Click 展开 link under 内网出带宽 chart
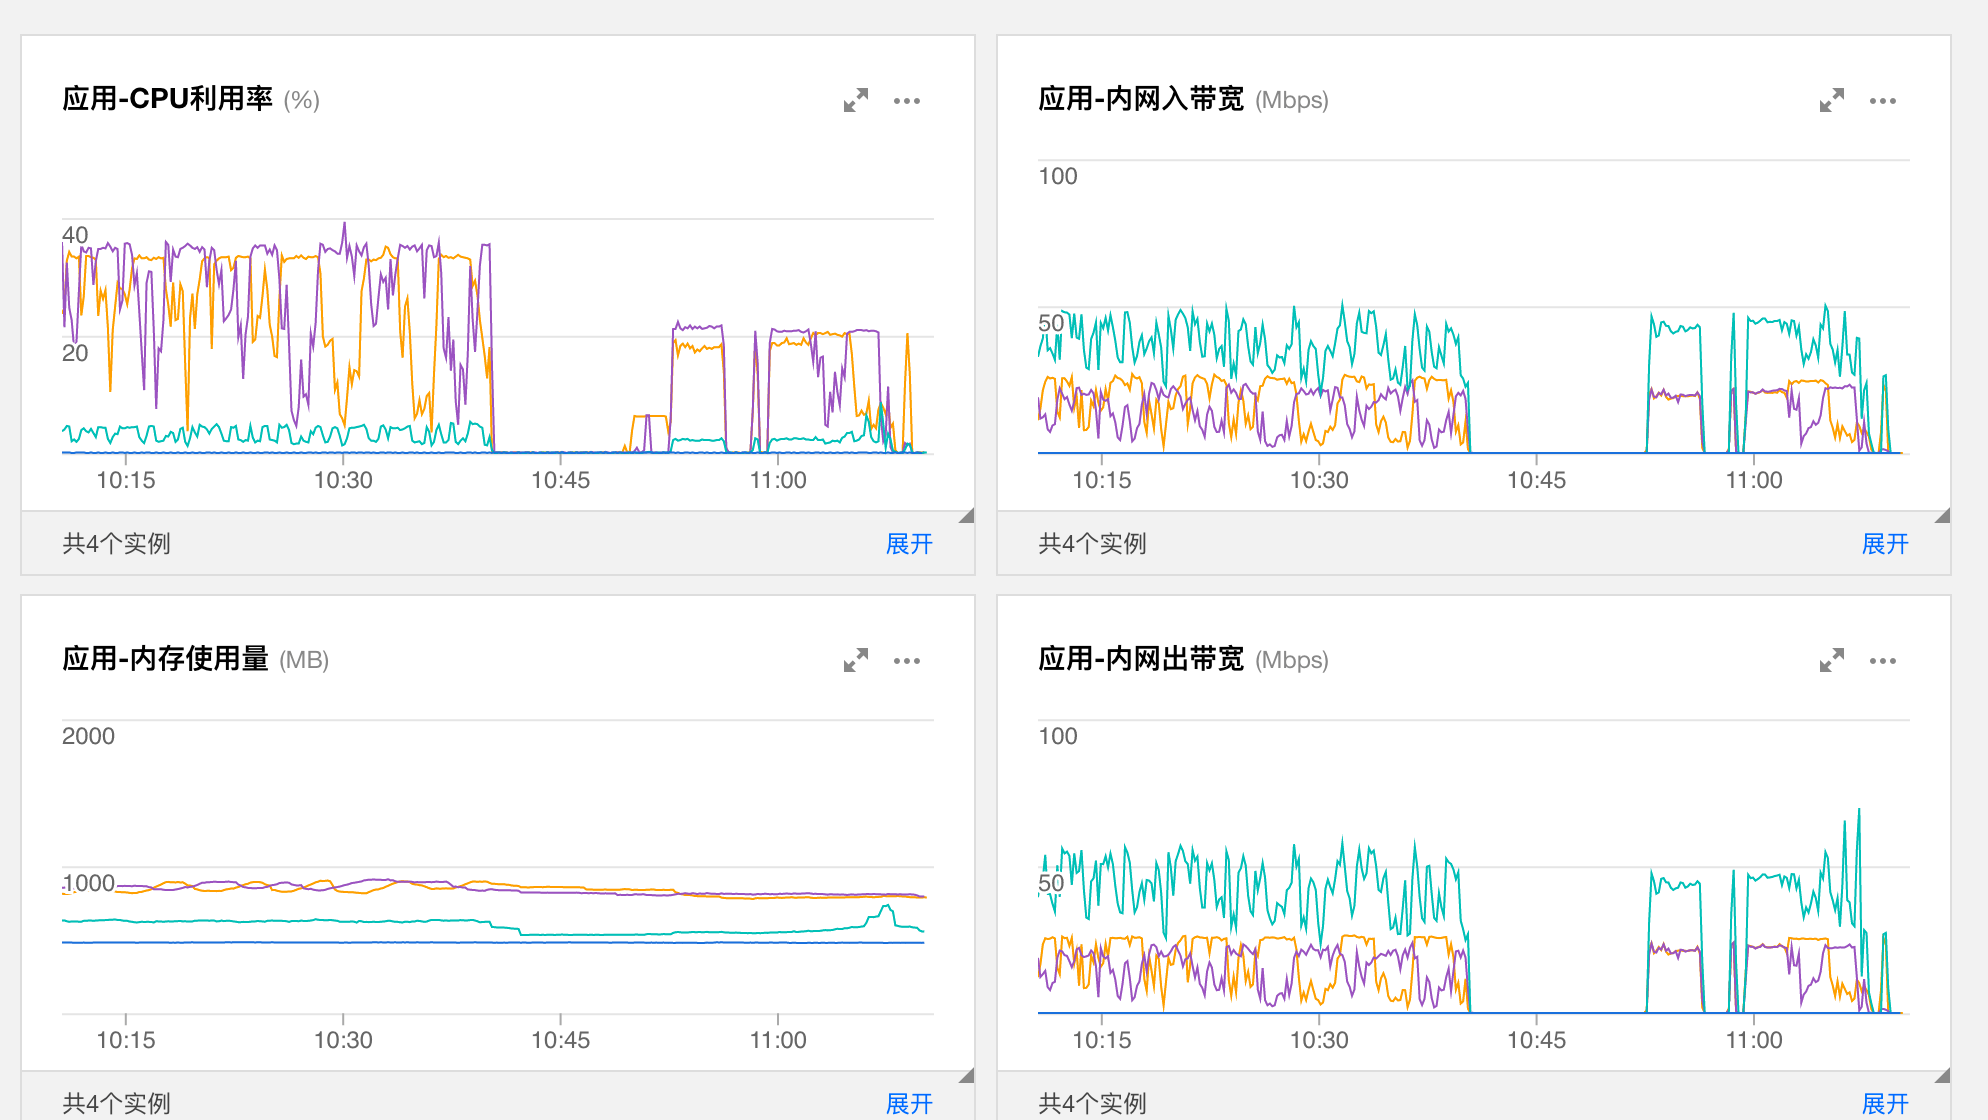Viewport: 1988px width, 1120px height. click(x=1884, y=1103)
